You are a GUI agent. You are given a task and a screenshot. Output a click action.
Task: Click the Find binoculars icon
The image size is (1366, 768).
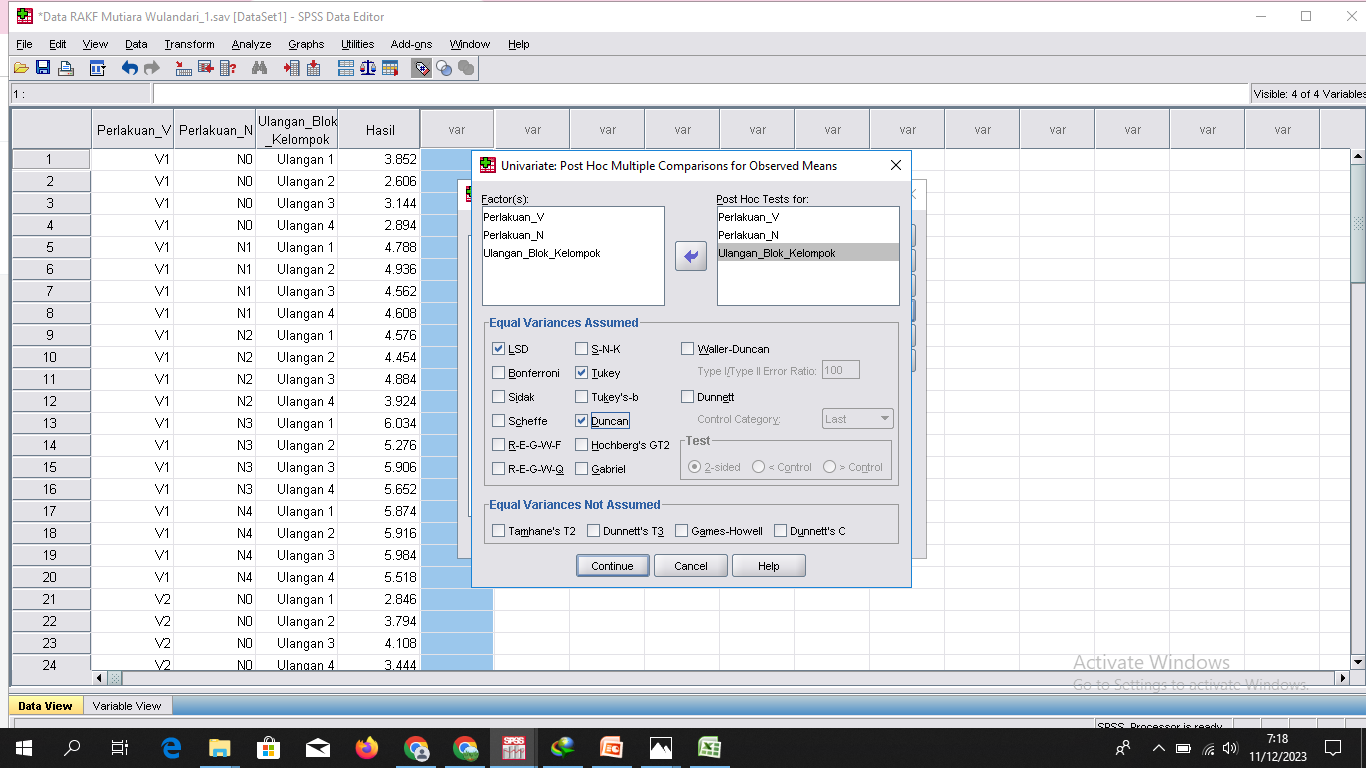point(260,68)
